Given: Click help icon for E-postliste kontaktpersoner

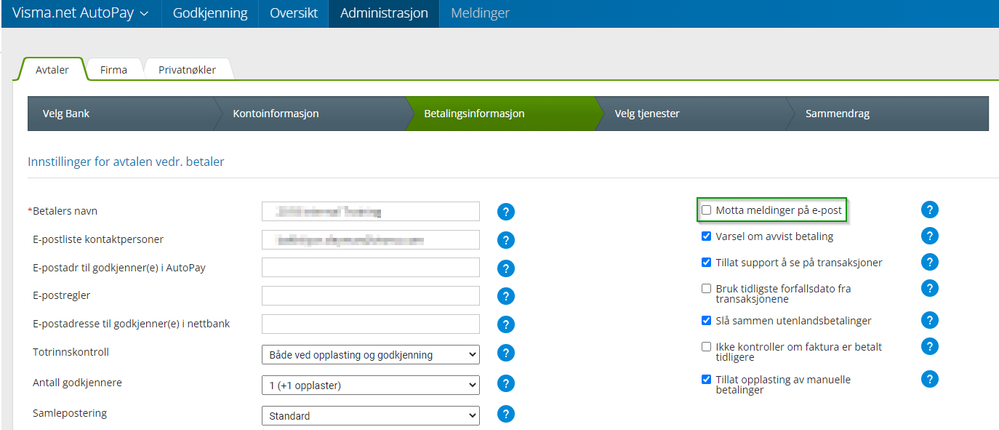Looking at the screenshot, I should click(505, 240).
